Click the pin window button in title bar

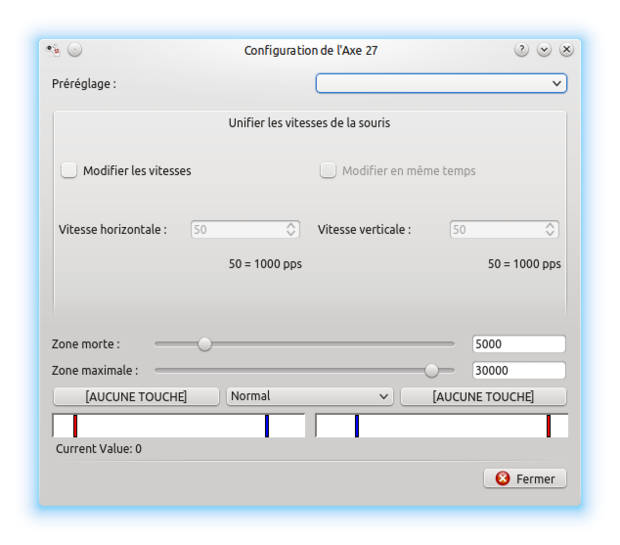tap(75, 50)
